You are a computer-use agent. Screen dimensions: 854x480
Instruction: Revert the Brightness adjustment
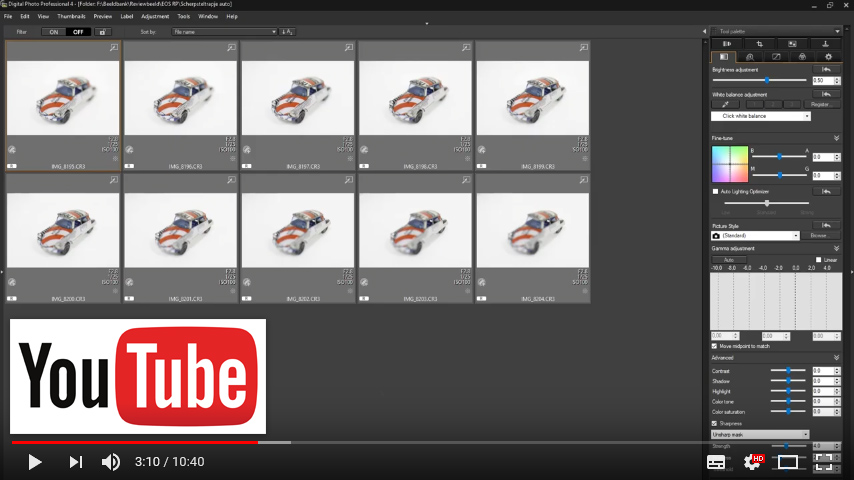click(x=826, y=70)
